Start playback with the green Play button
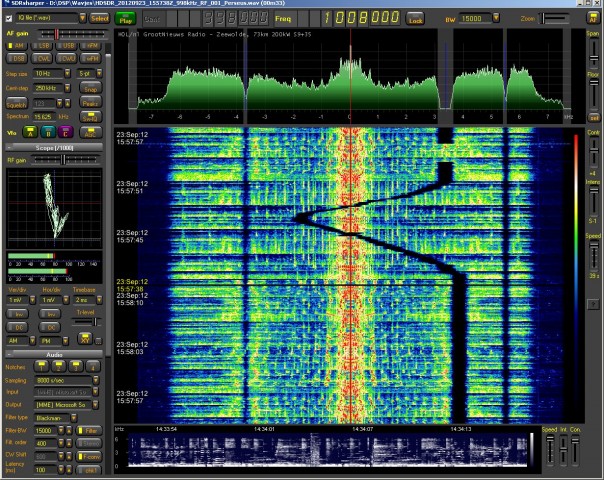The image size is (604, 480). click(126, 19)
